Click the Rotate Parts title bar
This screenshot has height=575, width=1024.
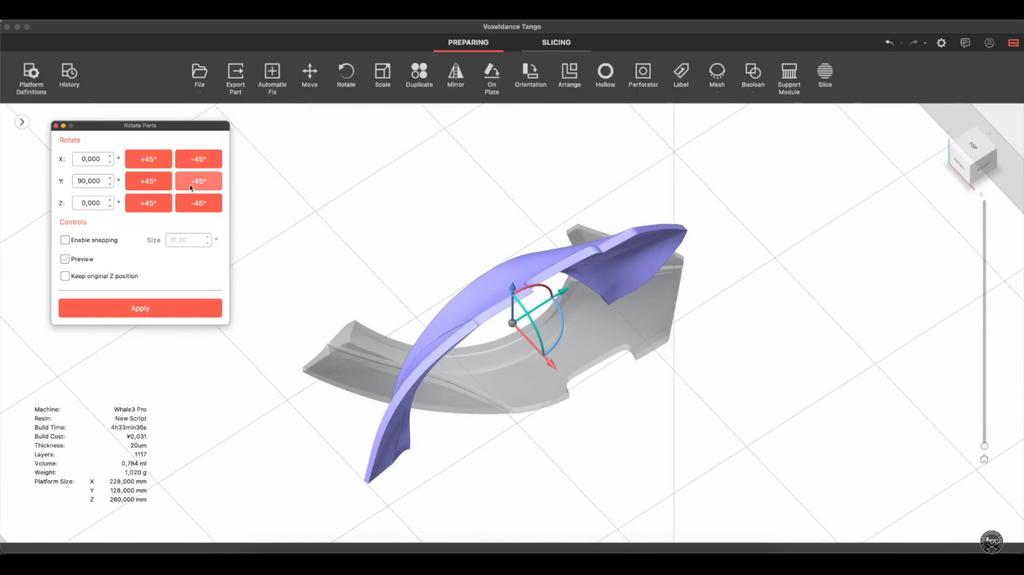click(x=140, y=125)
